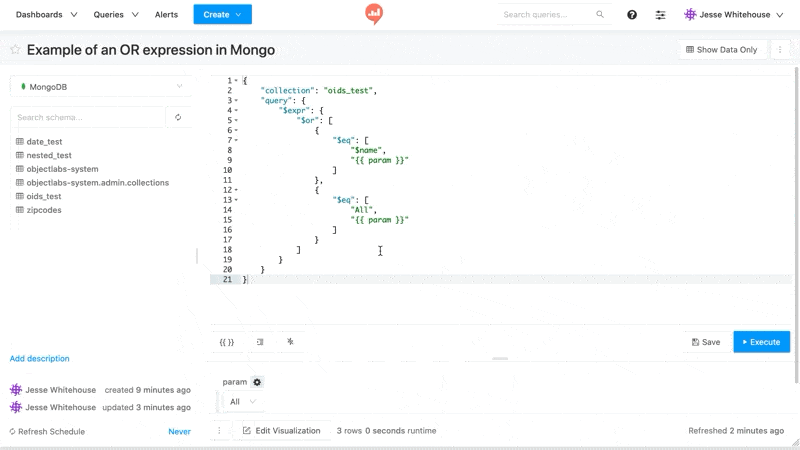Image resolution: width=800 pixels, height=450 pixels.
Task: Click "oids_test" string in the editor
Action: point(347,90)
